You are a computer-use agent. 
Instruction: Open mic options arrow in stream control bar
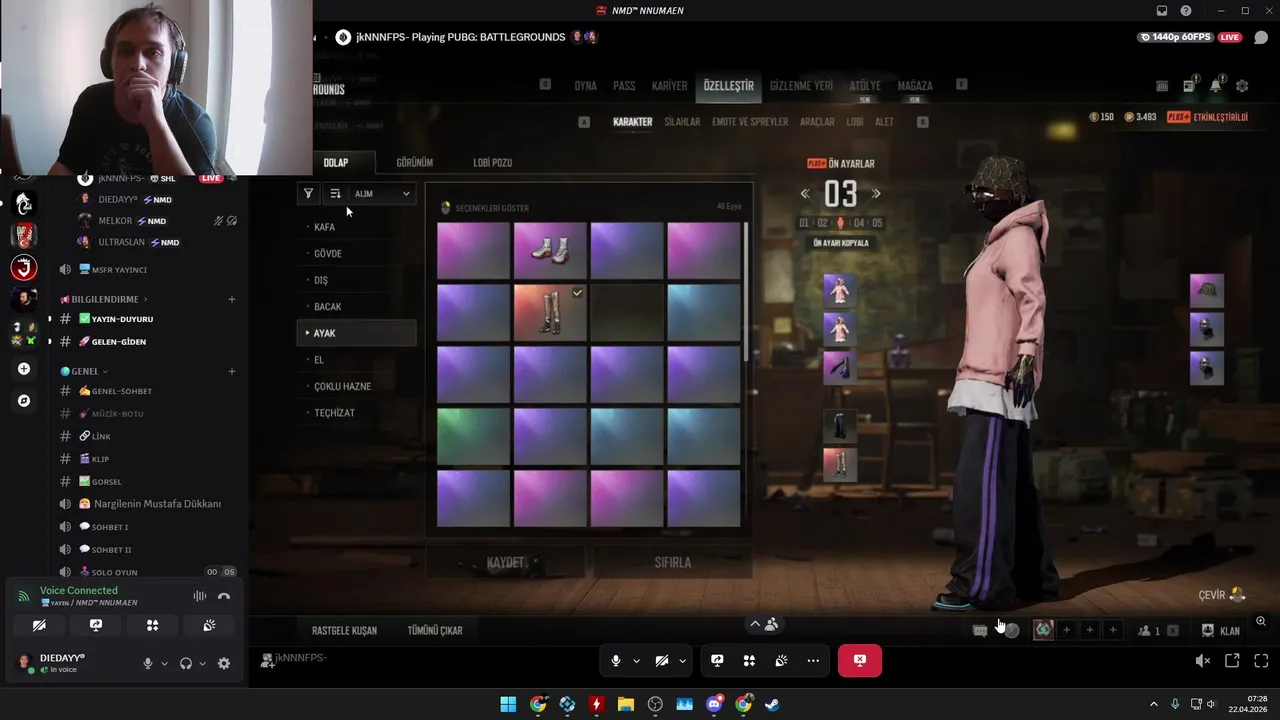(x=636, y=661)
